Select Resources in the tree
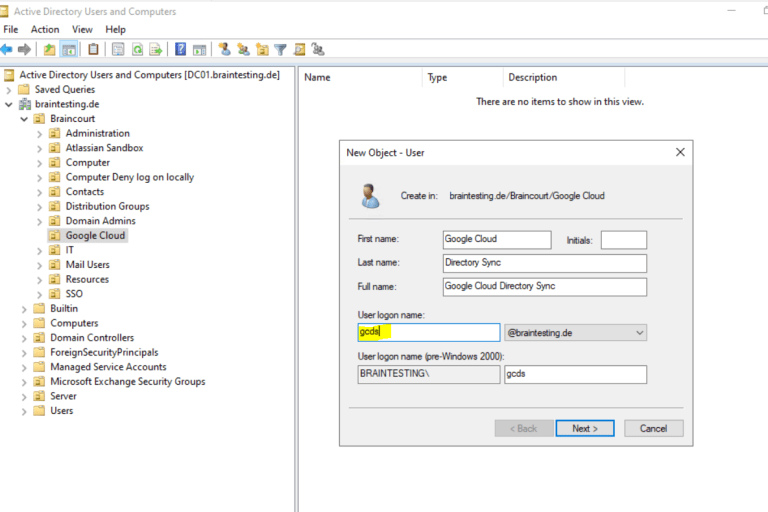This screenshot has width=768, height=512. [87, 279]
